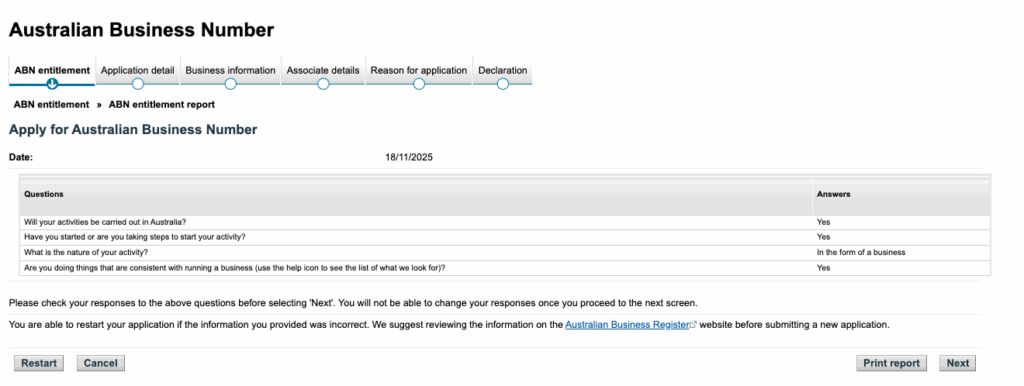Click the 'Australian Business Number' page title
Image resolution: width=1024 pixels, height=386 pixels.
tap(141, 30)
